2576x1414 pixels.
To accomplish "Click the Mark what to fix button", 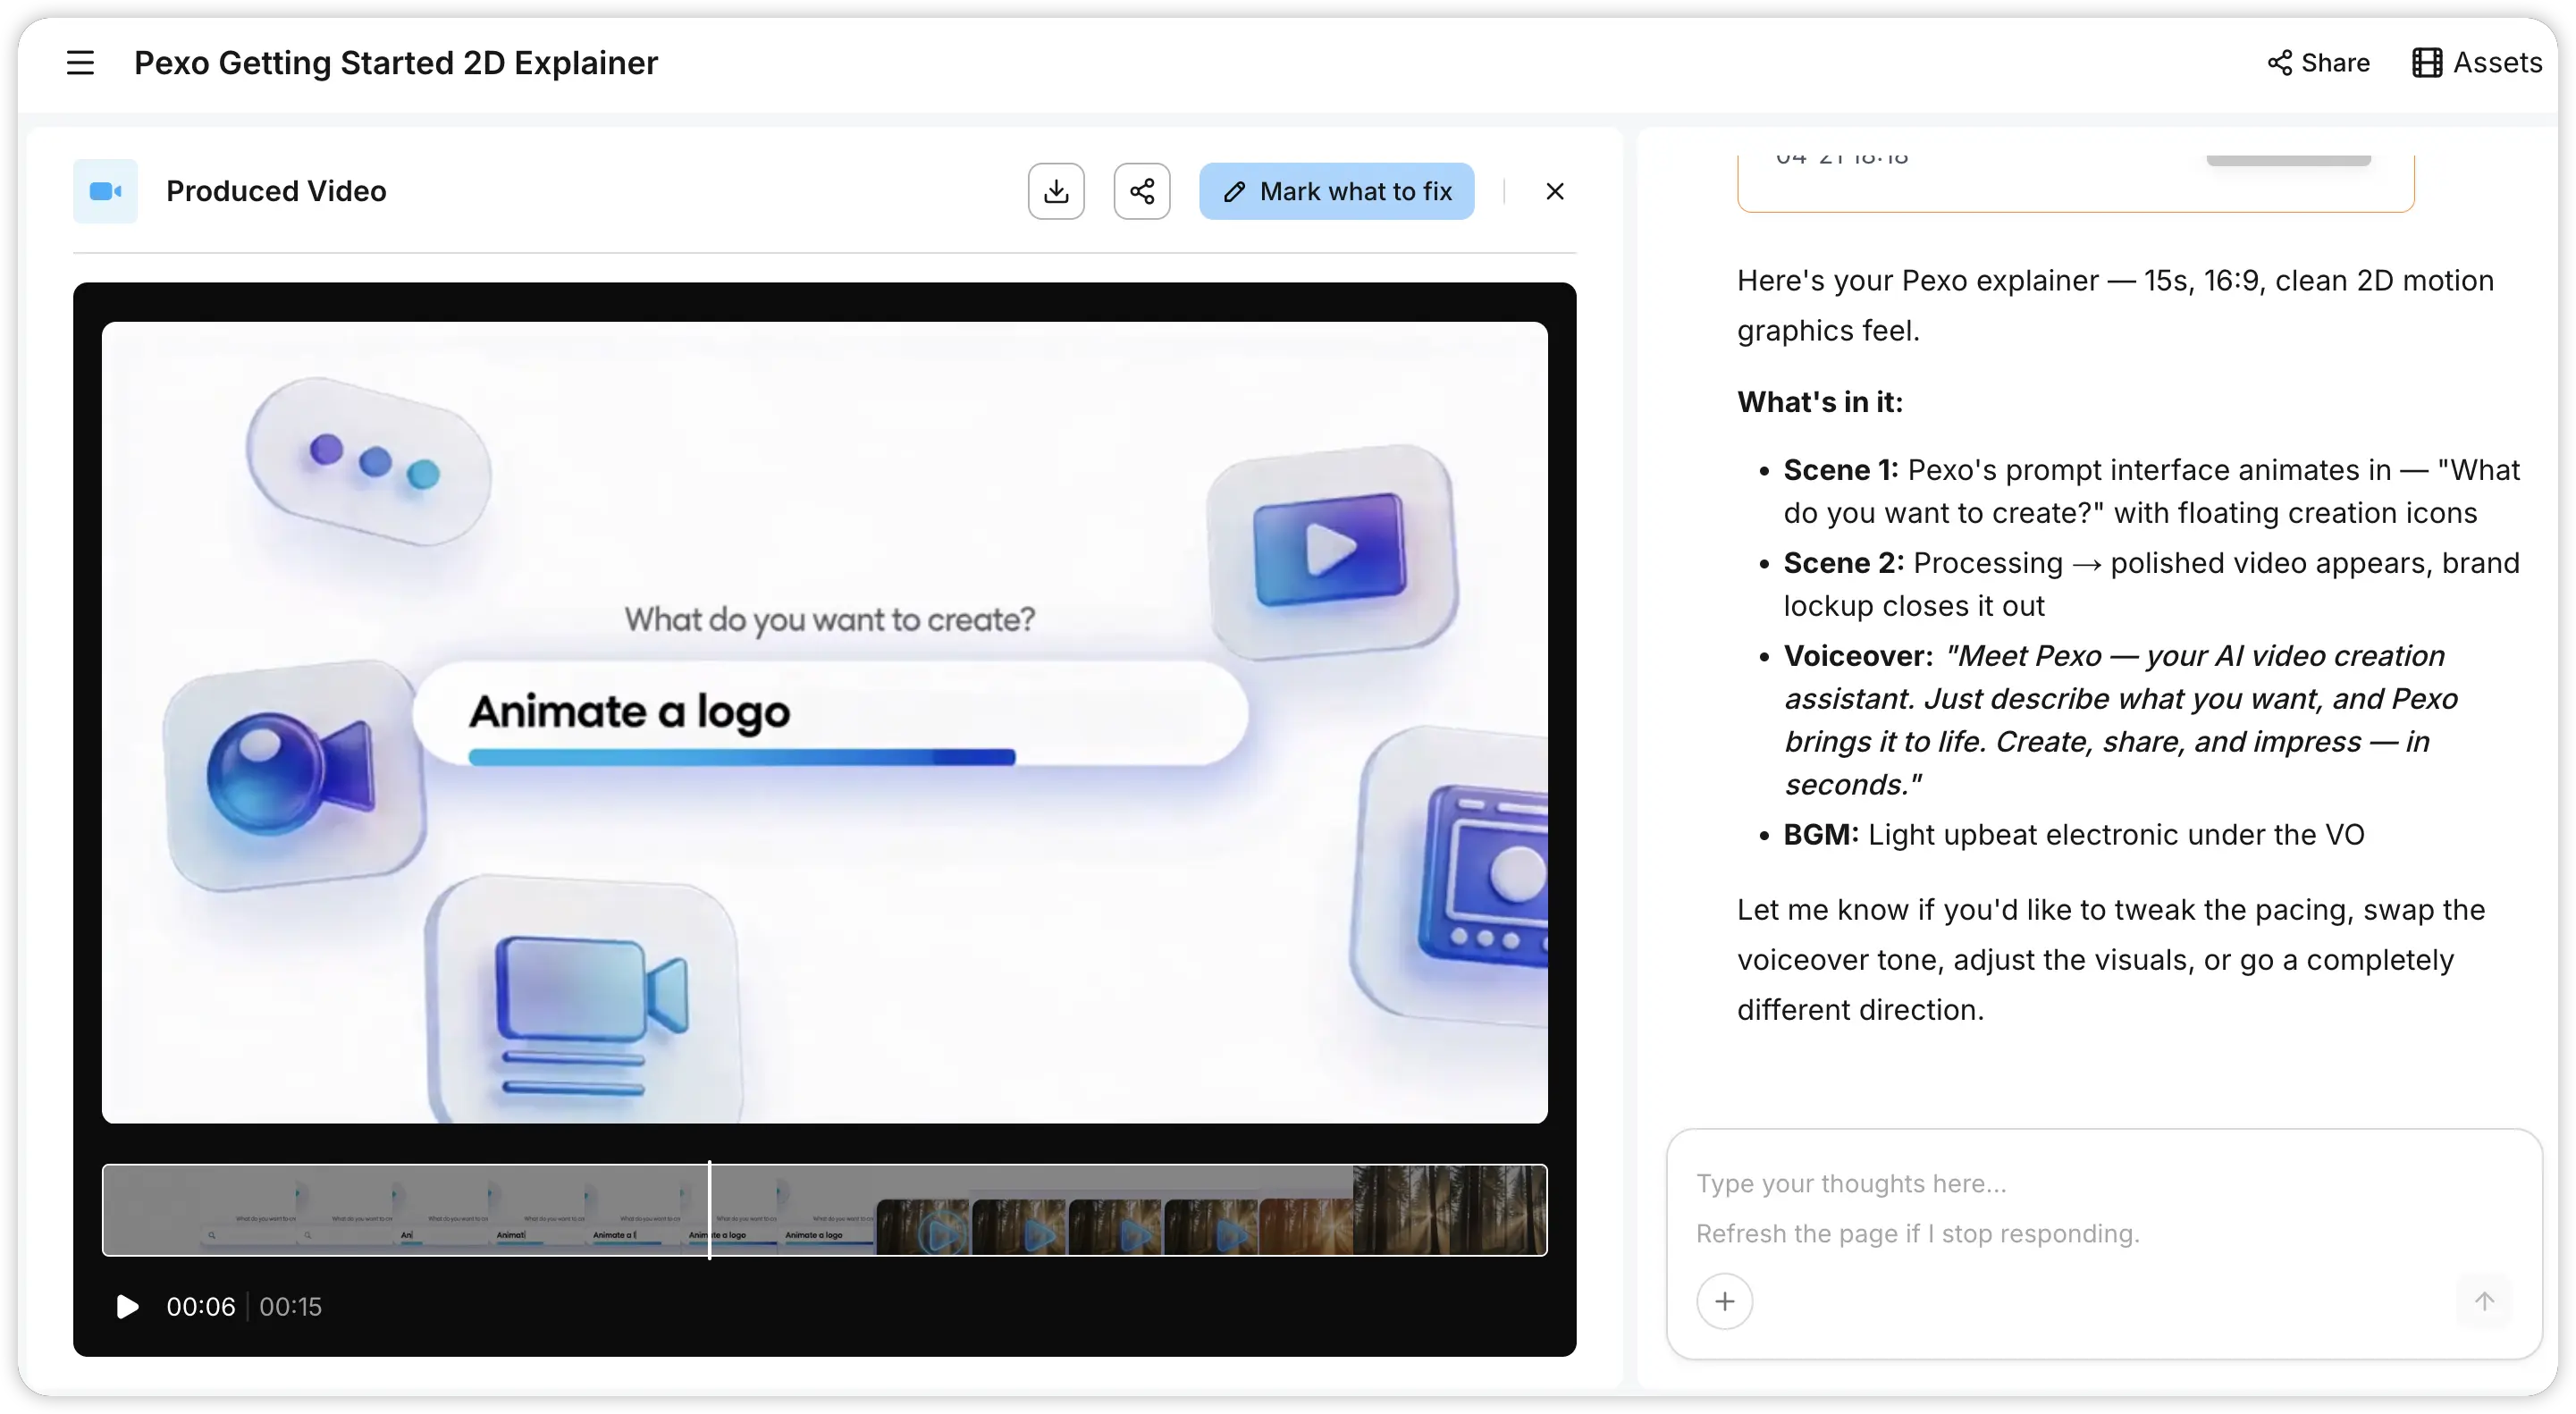I will (1336, 191).
